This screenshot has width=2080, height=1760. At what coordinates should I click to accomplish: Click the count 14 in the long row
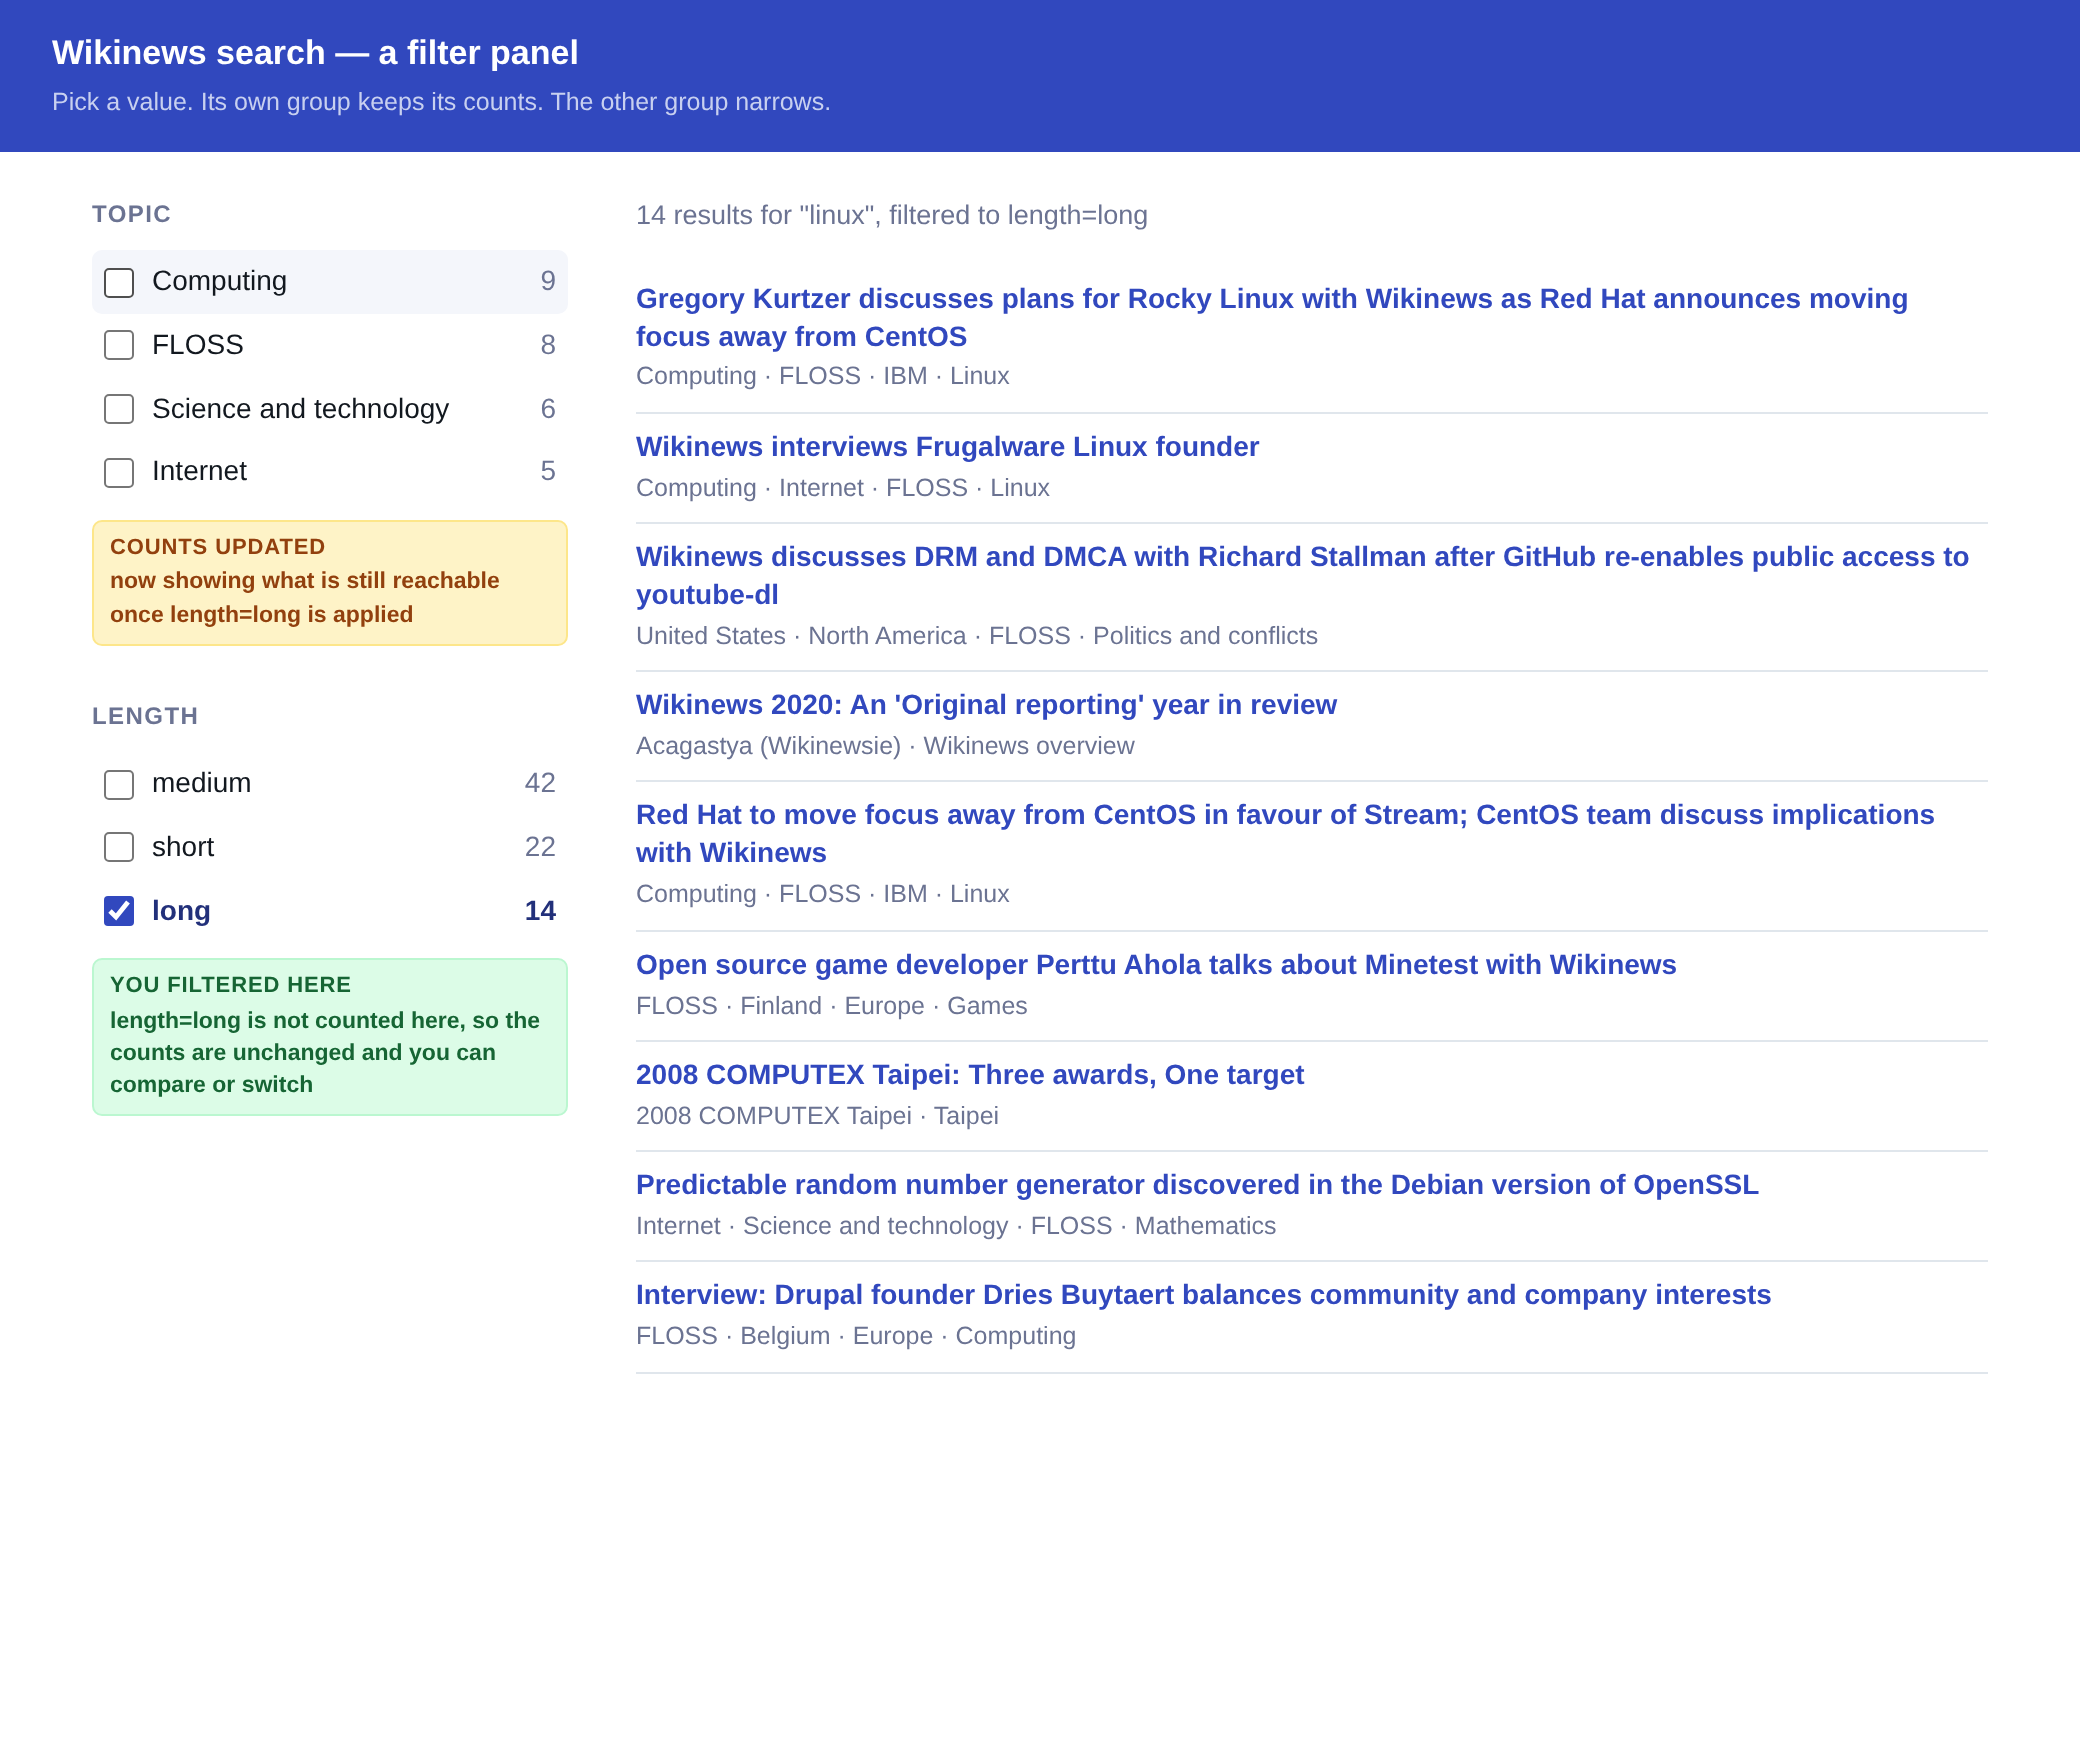[x=540, y=911]
